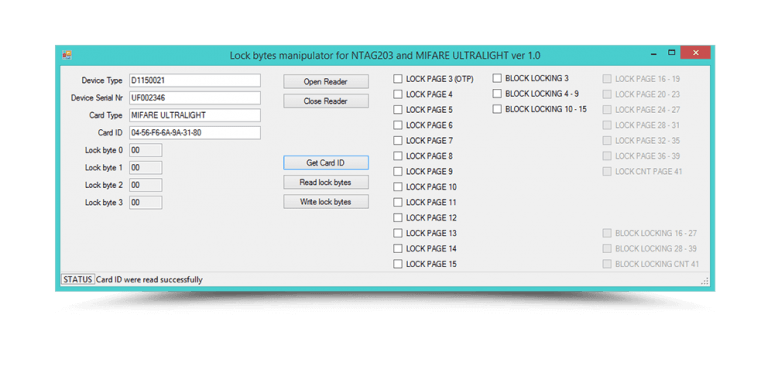Click the STATUS label in status bar
This screenshot has width=768, height=373.
(x=78, y=280)
